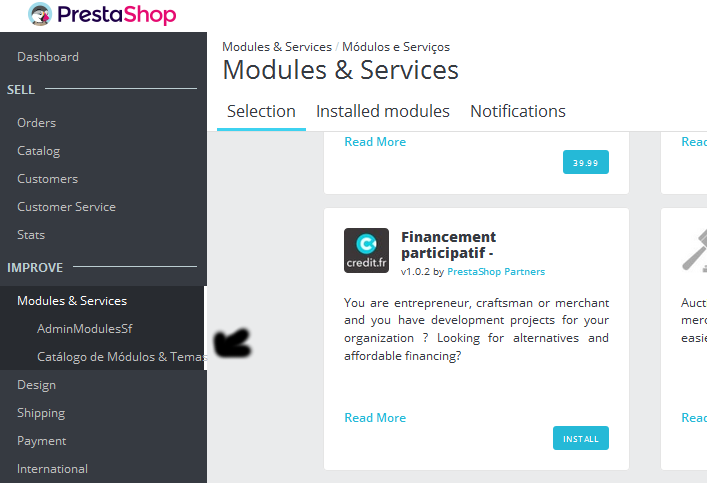Image resolution: width=707 pixels, height=483 pixels.
Task: Open Catálogo de Módulos & Temas
Action: tap(122, 357)
